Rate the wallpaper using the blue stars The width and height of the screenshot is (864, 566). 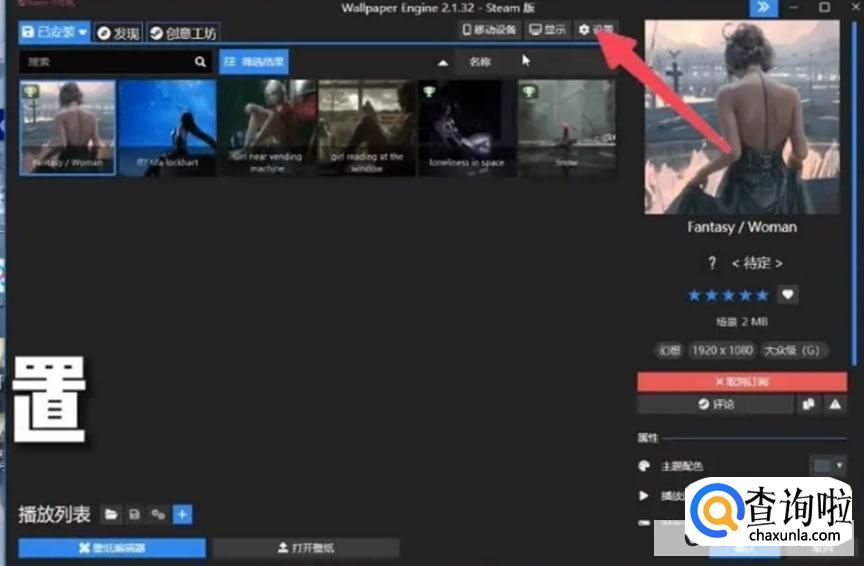(x=728, y=295)
